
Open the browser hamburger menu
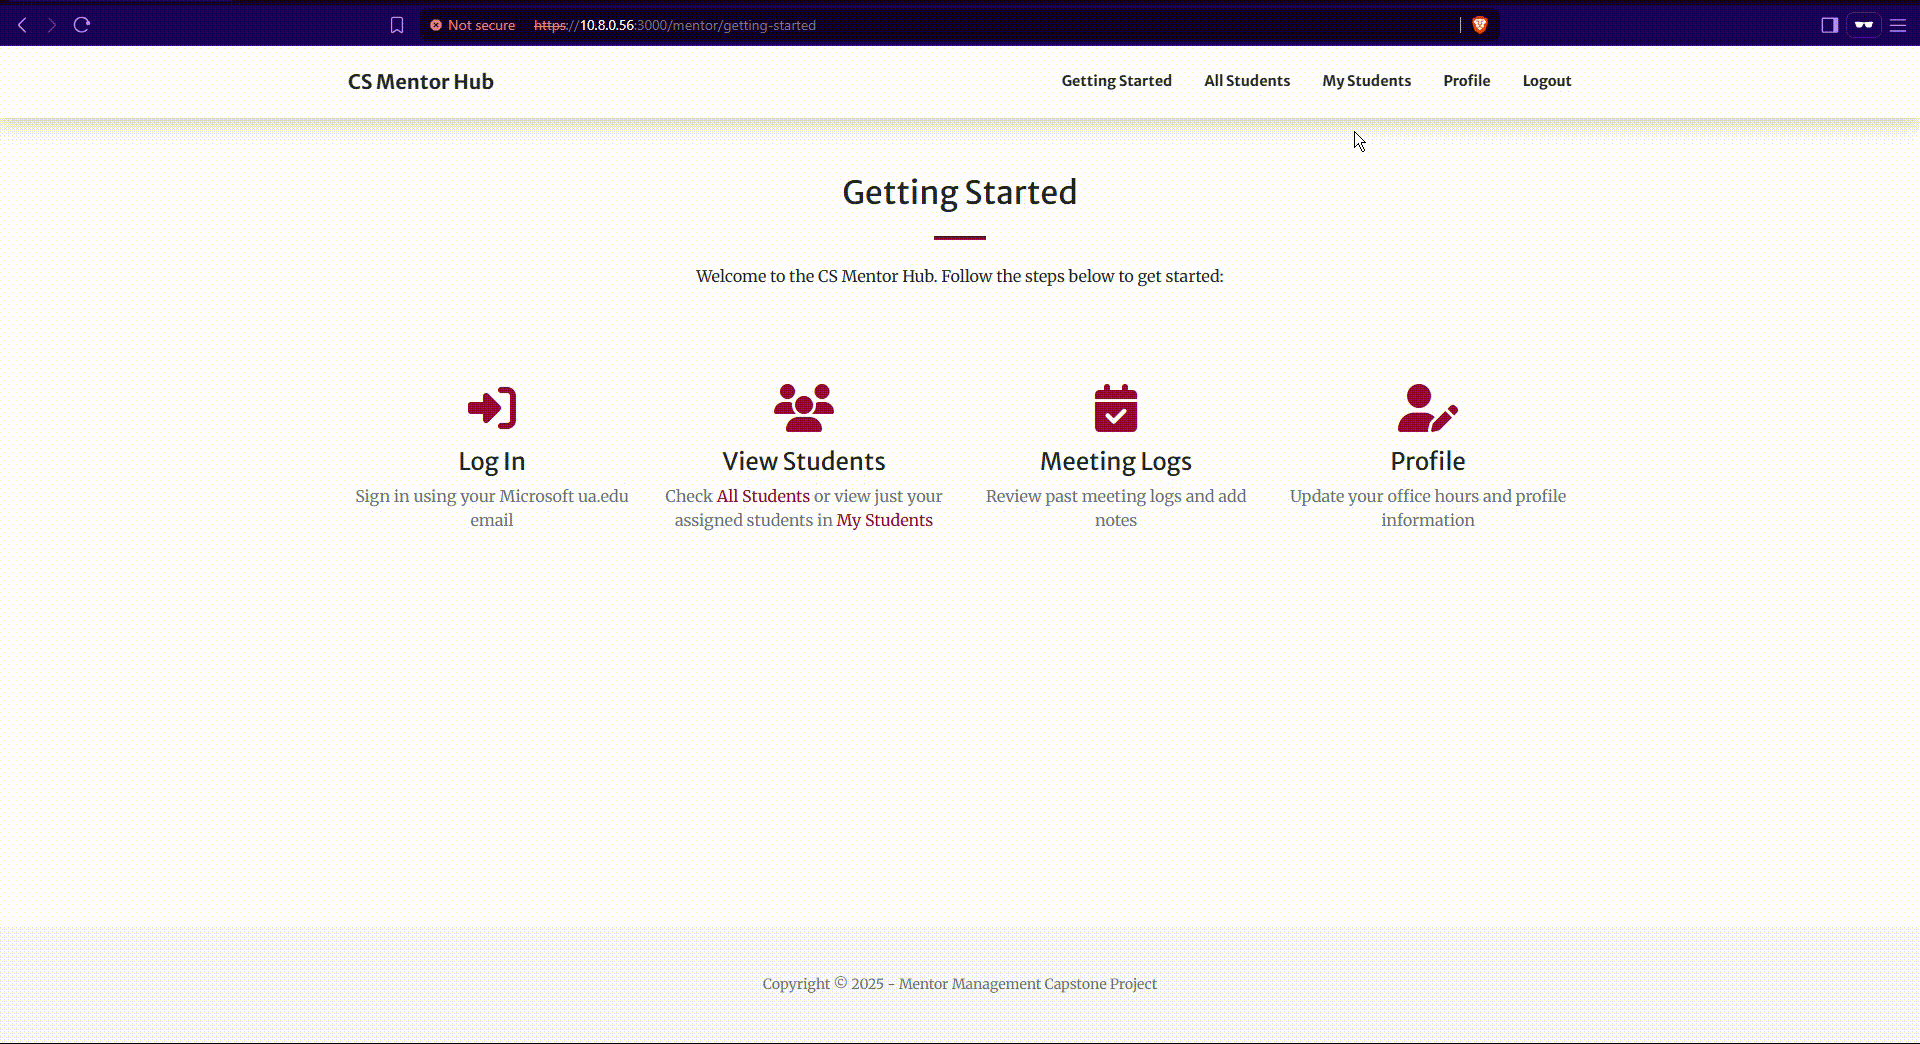point(1899,25)
